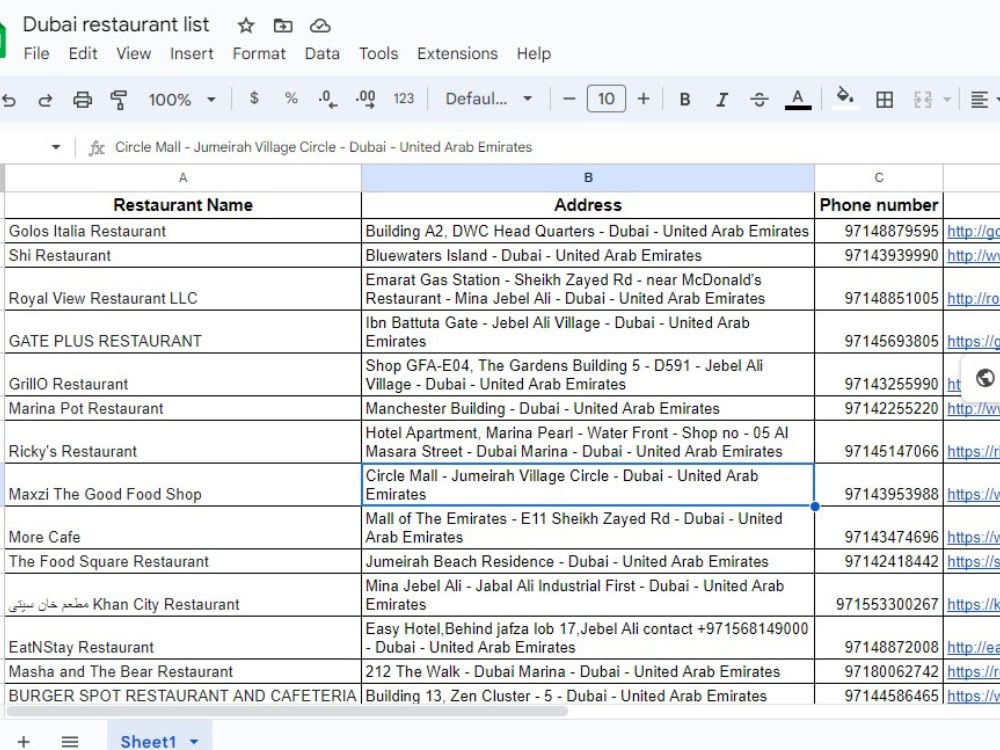Open the Format menu

coord(259,54)
